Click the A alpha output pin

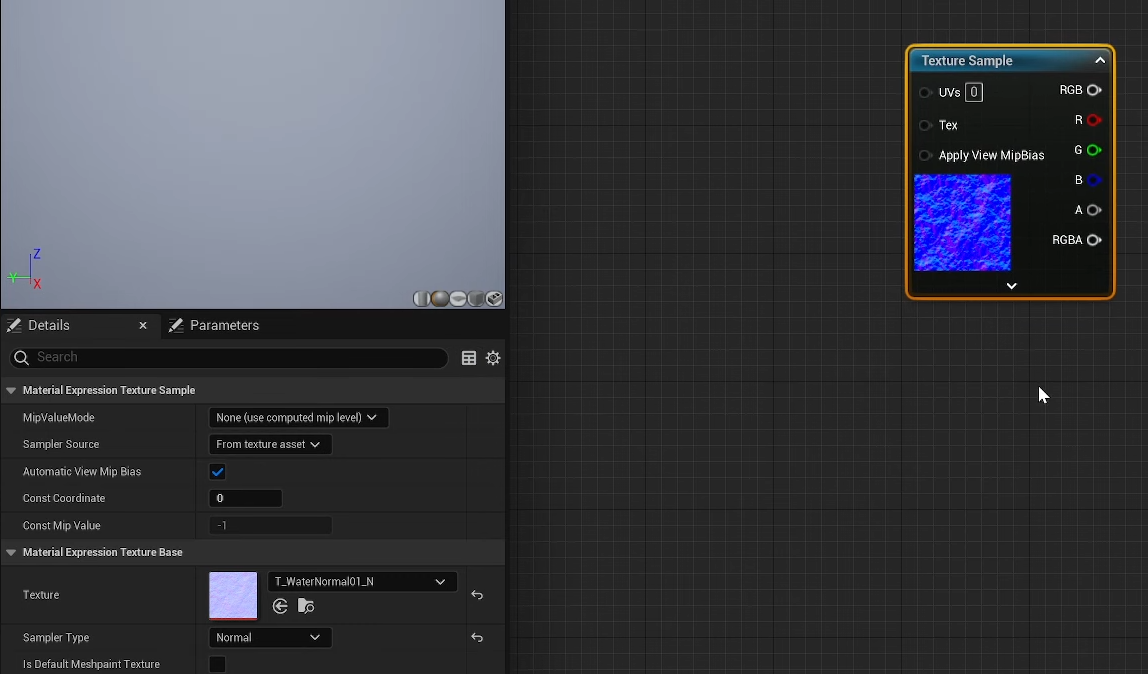coord(1094,210)
